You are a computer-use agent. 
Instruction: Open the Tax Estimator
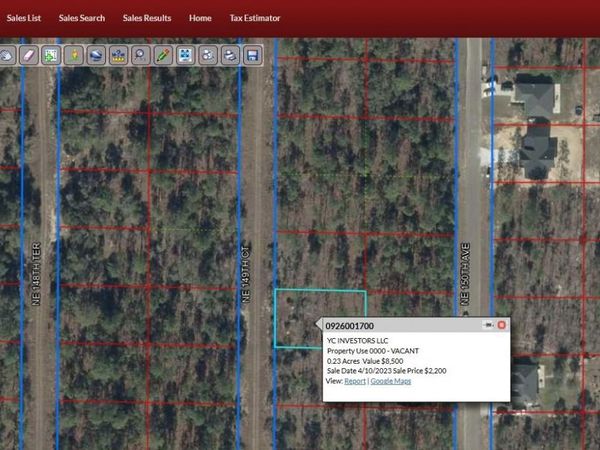255,18
